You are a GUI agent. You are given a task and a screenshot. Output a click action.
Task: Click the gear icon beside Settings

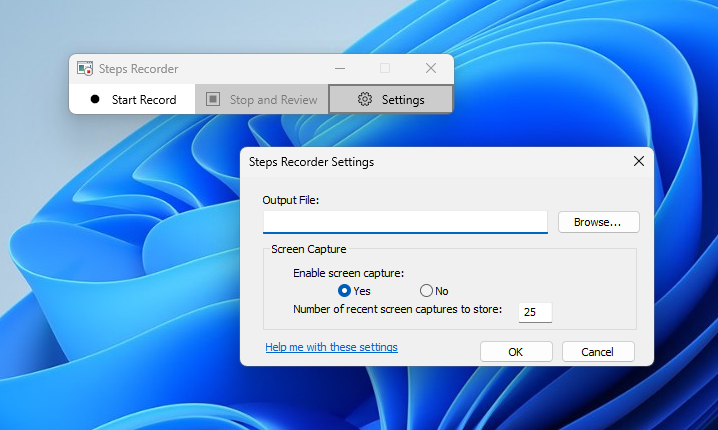pos(364,99)
